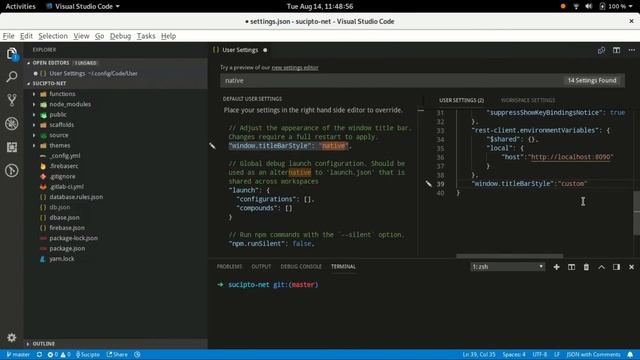Click the vertical scrollbar of user settings editor
This screenshot has height=360, width=640.
(x=636, y=212)
